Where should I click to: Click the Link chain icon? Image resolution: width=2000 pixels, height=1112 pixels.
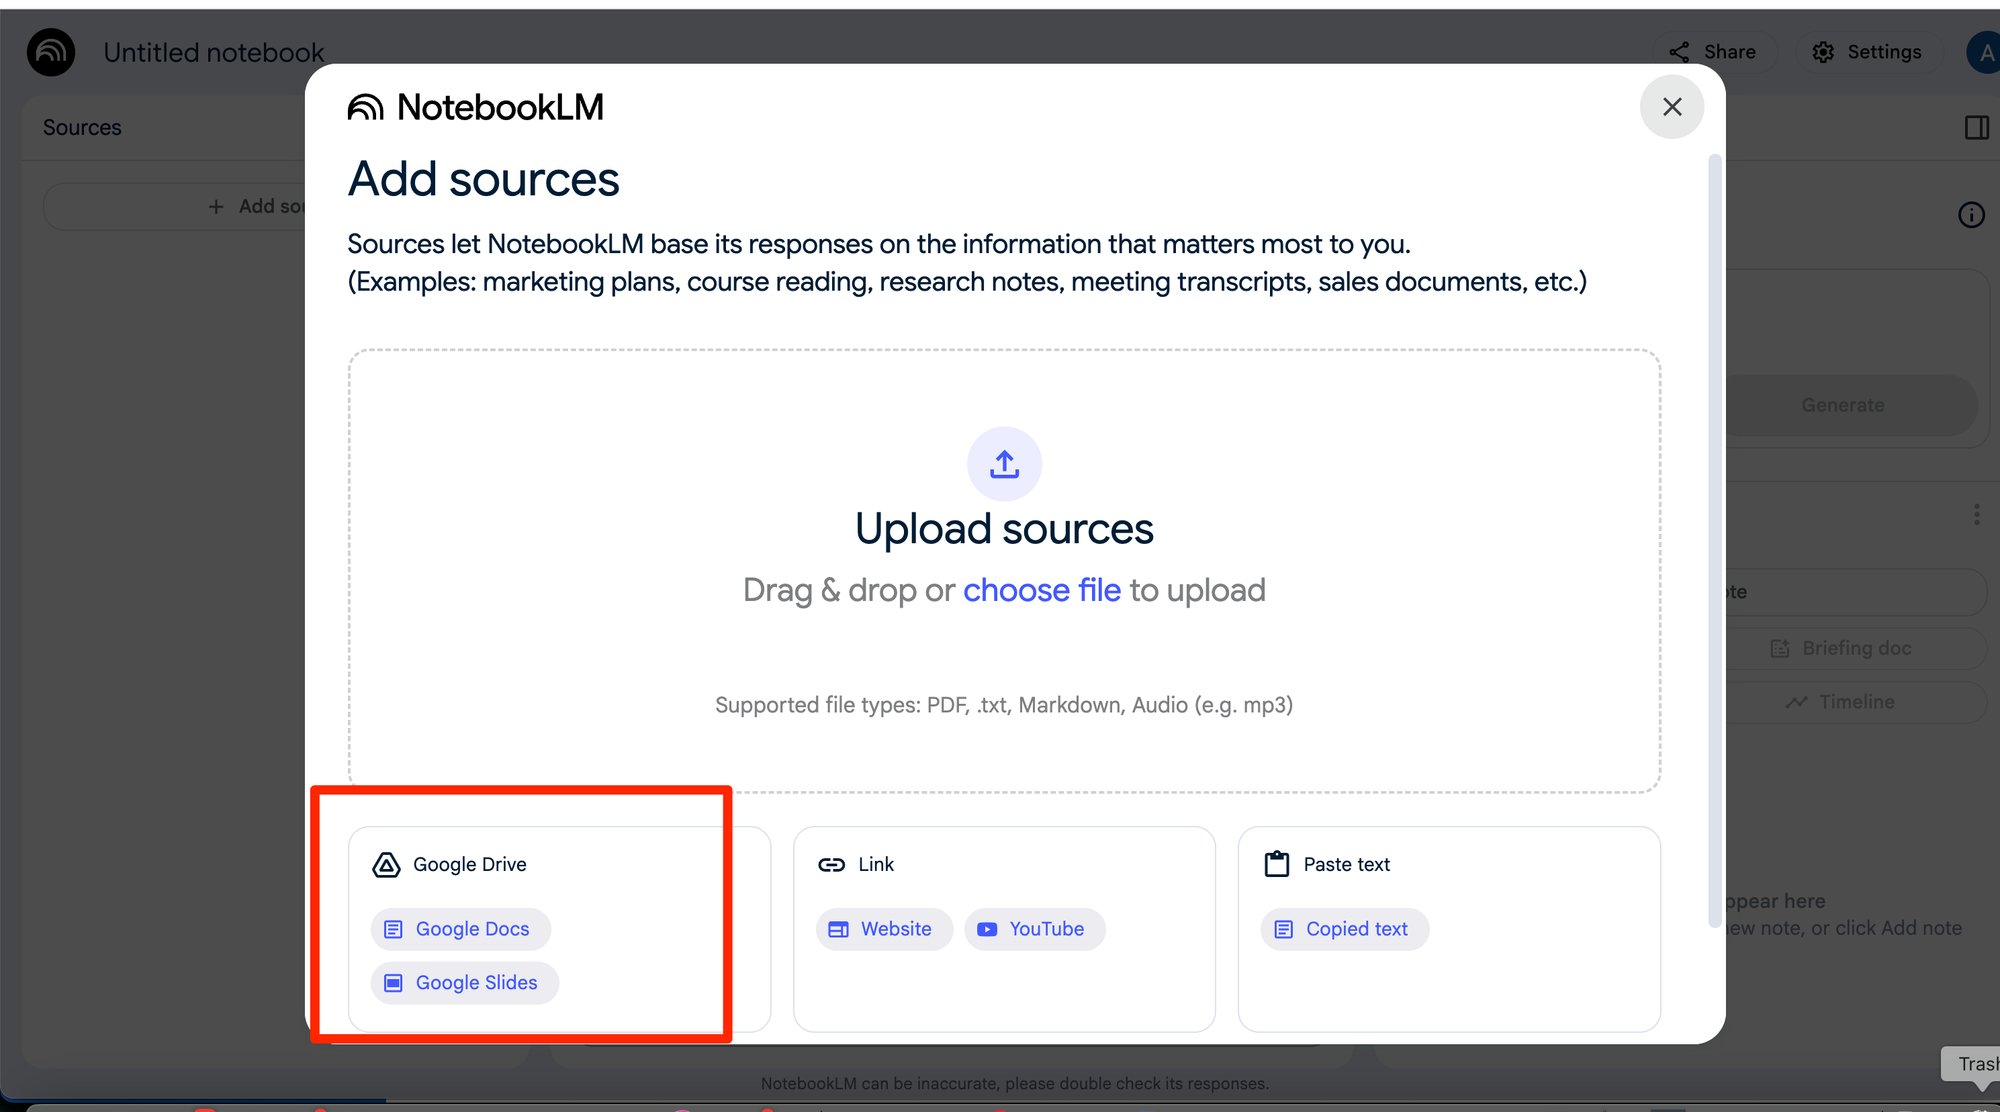tap(831, 865)
